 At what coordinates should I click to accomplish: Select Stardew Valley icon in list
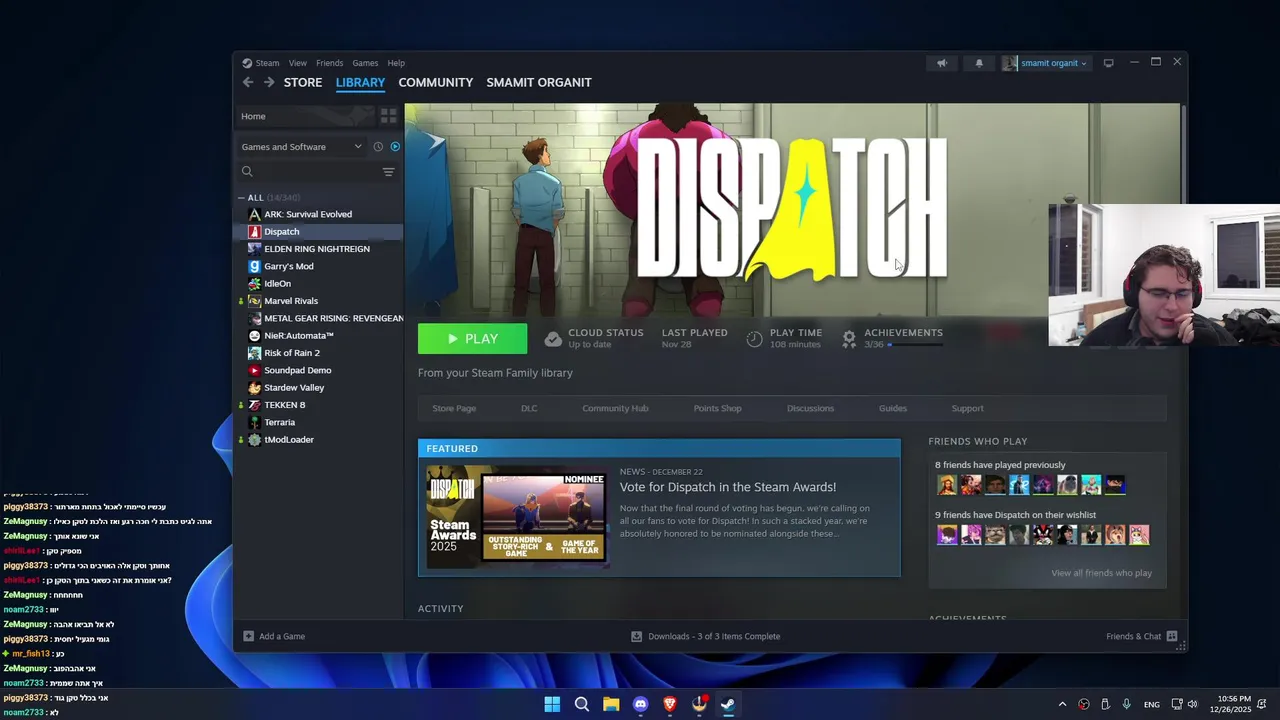[x=254, y=388]
